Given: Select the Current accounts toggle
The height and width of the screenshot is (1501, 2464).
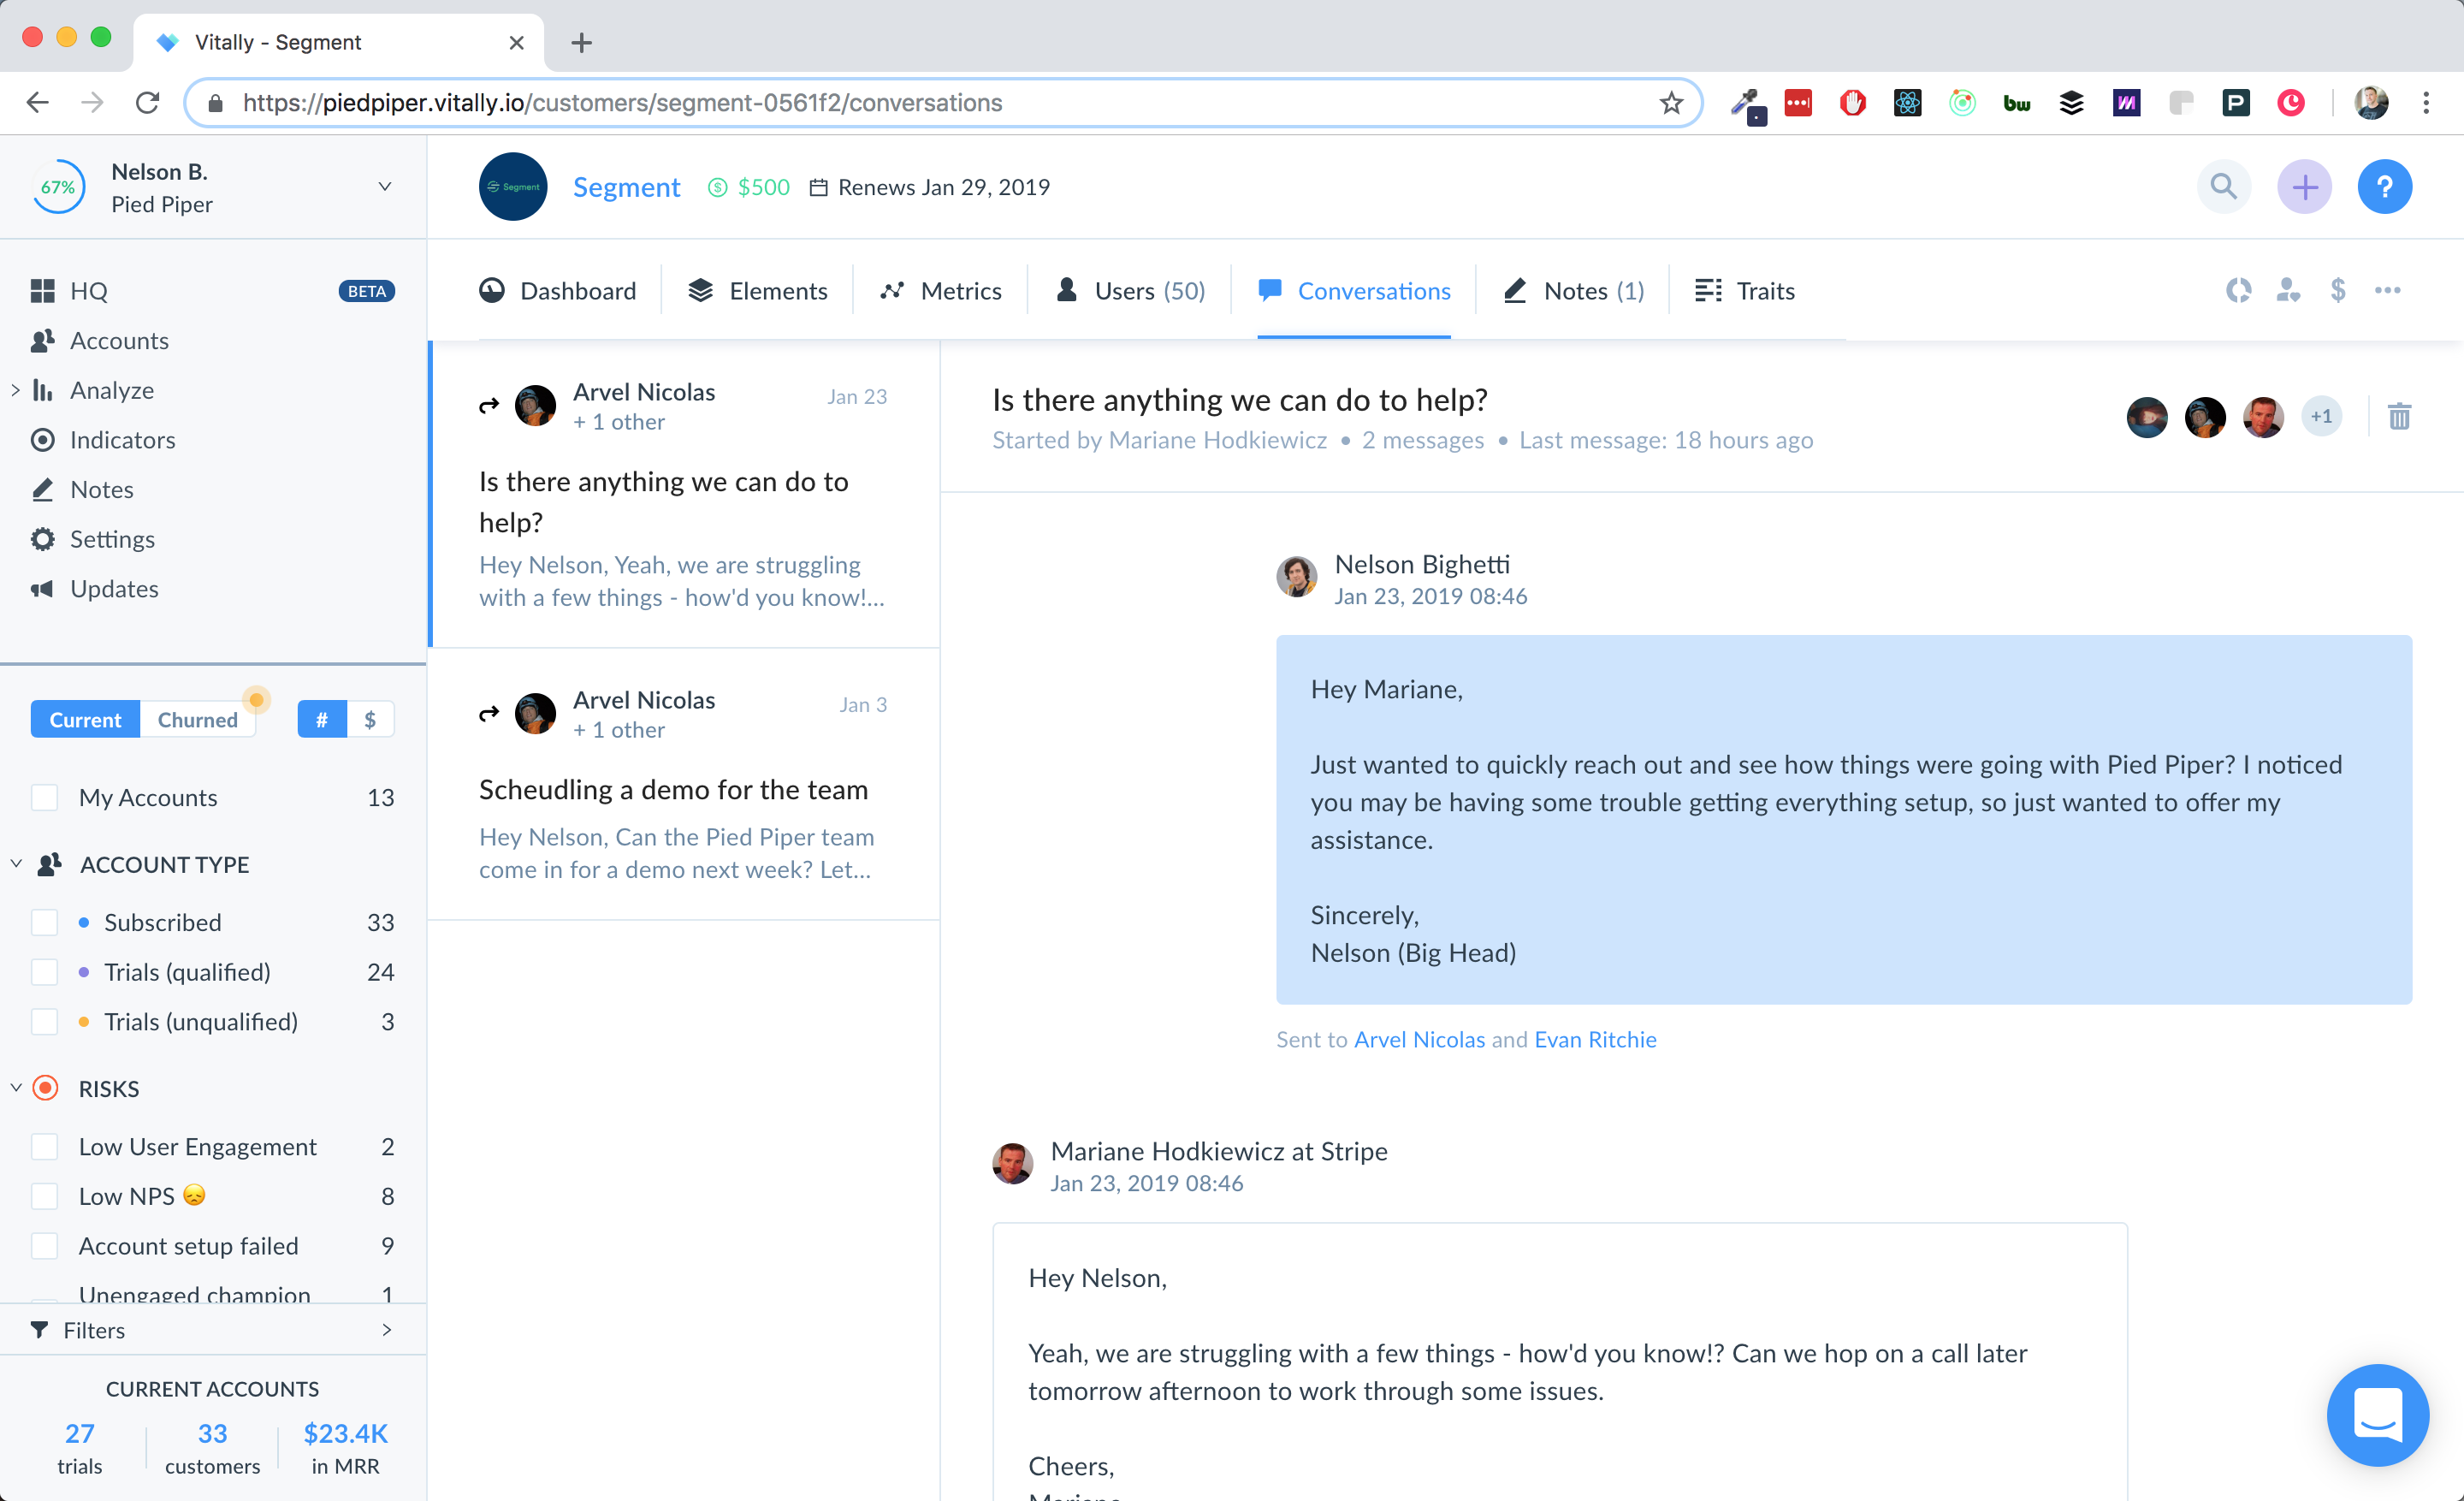Looking at the screenshot, I should coord(85,719).
